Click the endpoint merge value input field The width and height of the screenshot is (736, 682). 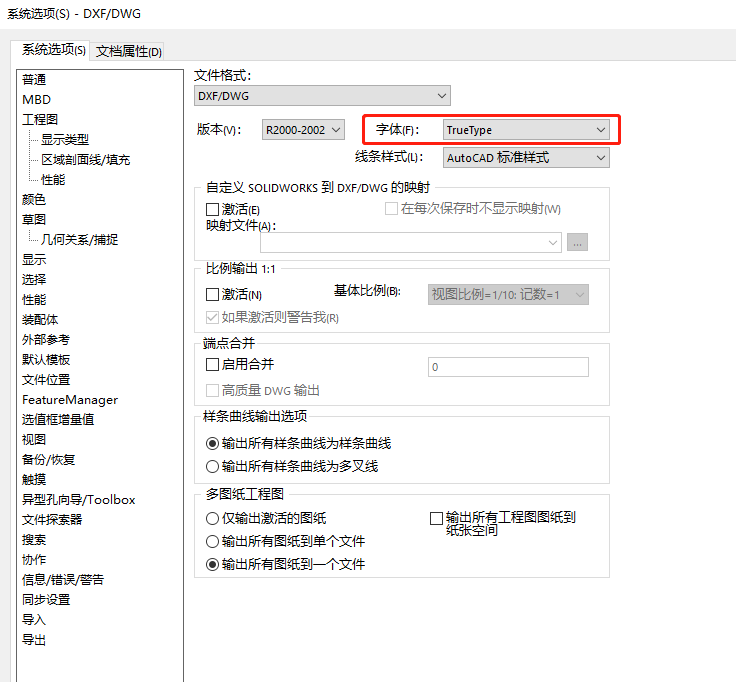507,367
